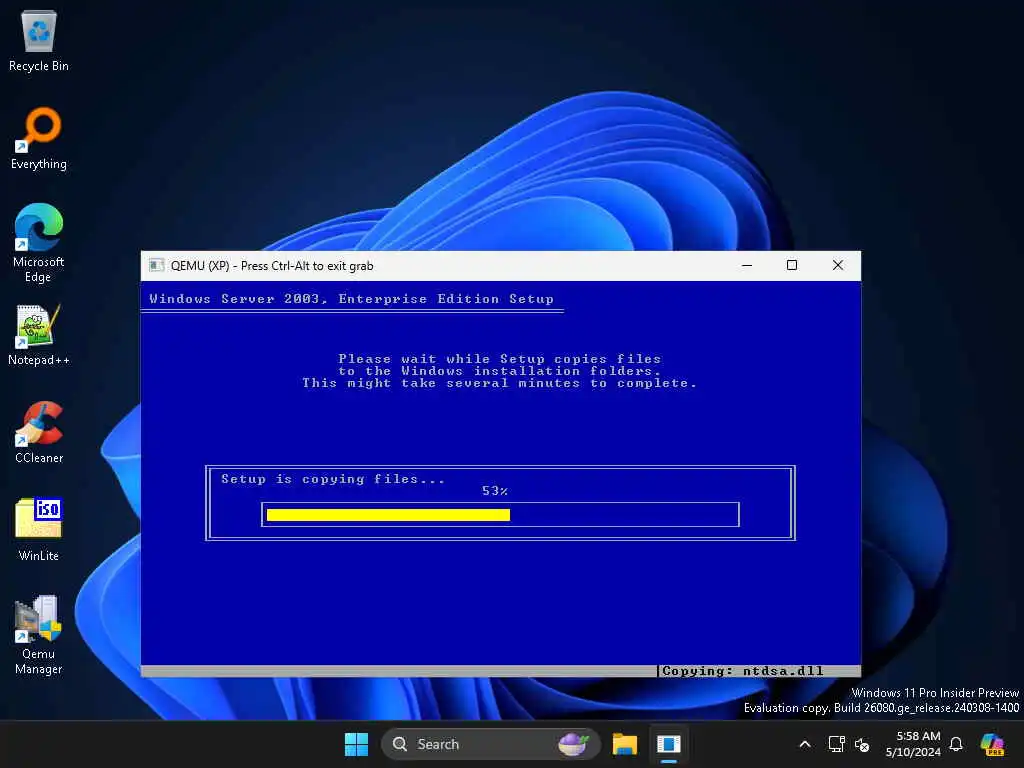This screenshot has width=1024, height=768.
Task: Open the notification bell icon
Action: tap(956, 744)
